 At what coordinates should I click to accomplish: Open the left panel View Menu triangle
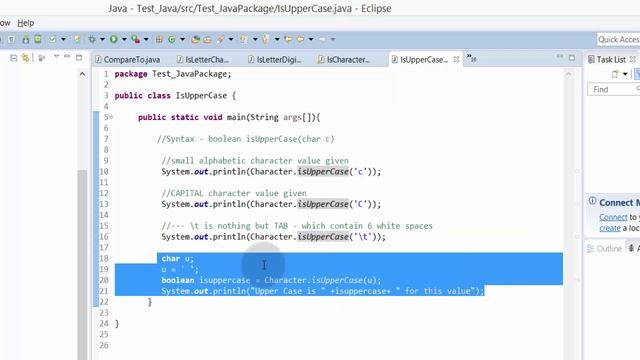tap(56, 57)
